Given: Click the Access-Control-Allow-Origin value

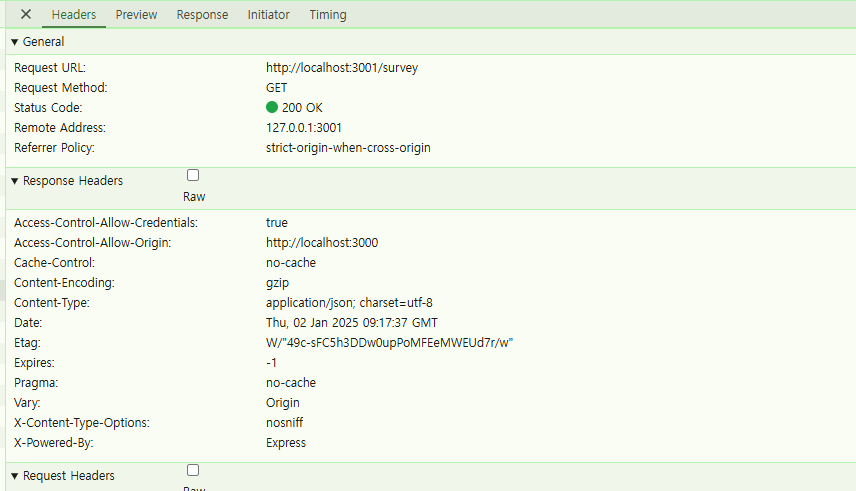Looking at the screenshot, I should pos(322,243).
